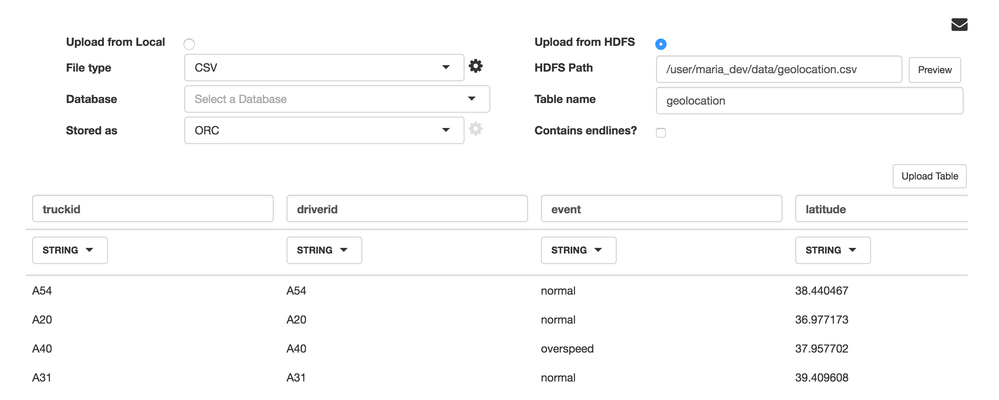Focus the Table name geolocation field

click(x=809, y=101)
